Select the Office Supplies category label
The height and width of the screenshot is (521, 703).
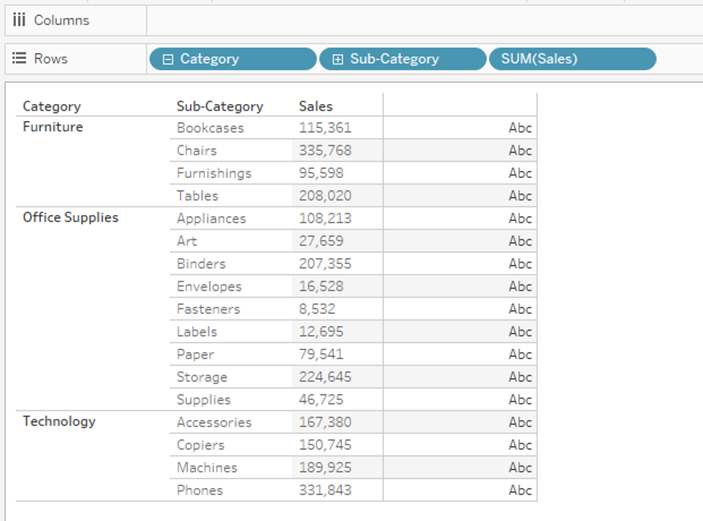point(70,217)
